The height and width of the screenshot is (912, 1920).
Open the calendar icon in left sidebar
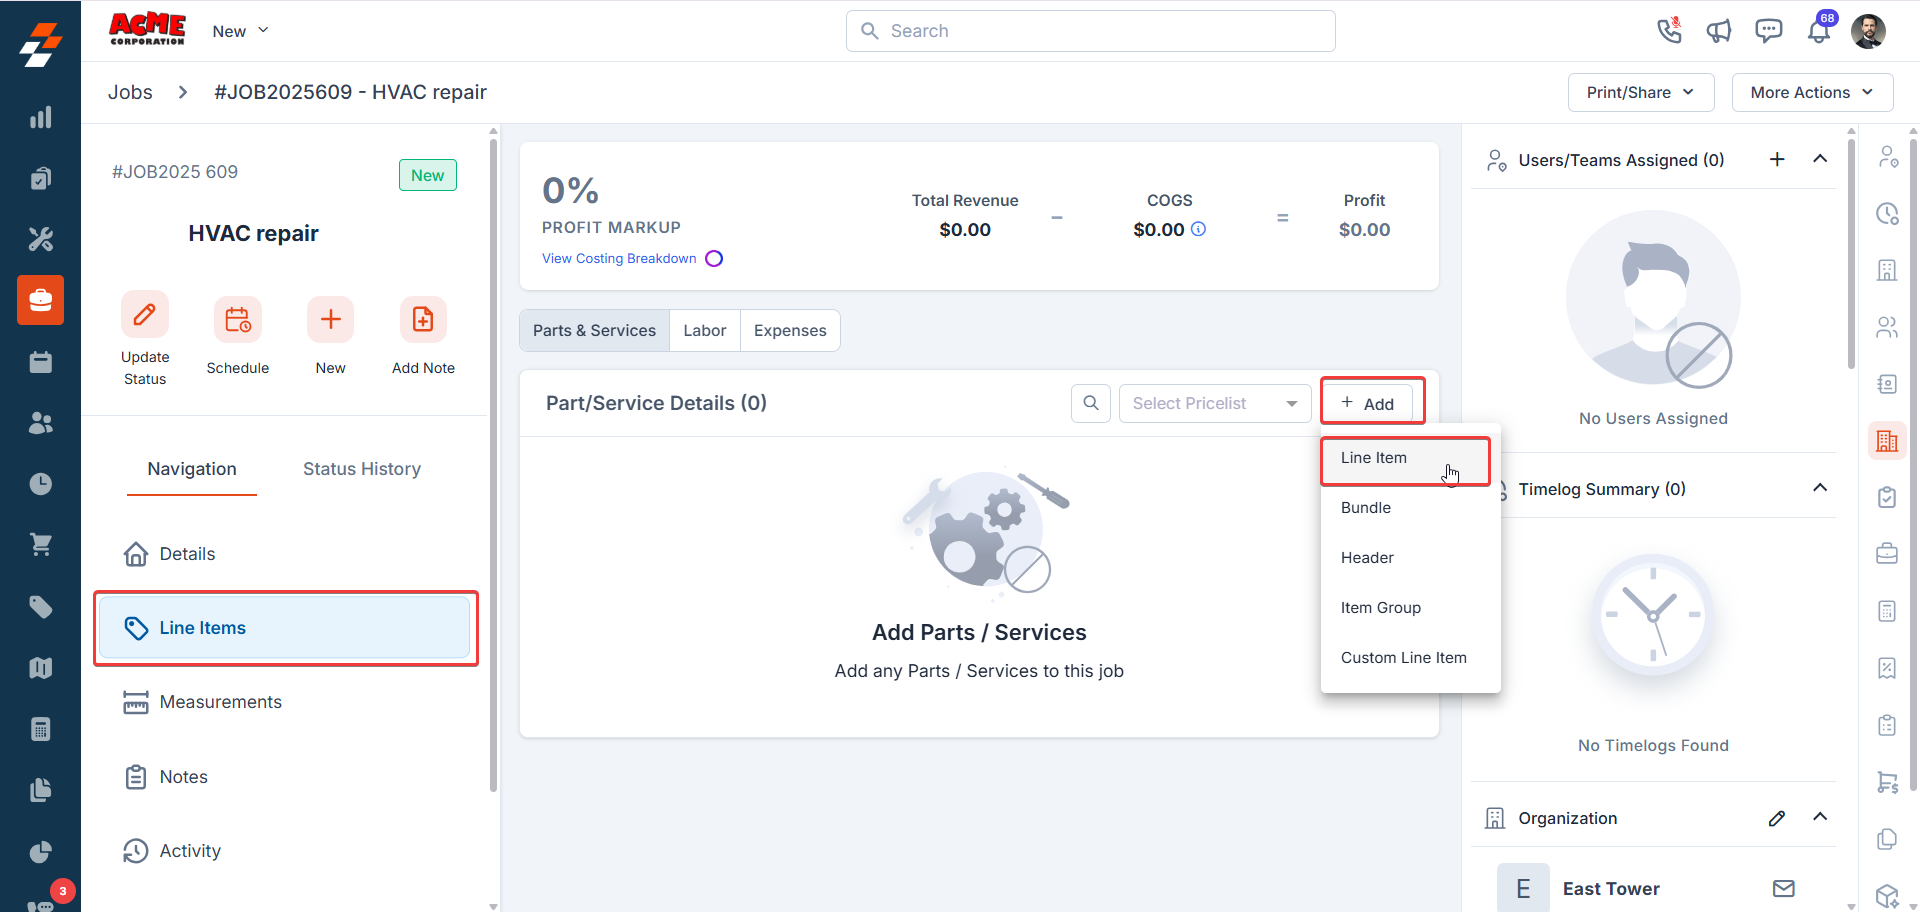40,362
